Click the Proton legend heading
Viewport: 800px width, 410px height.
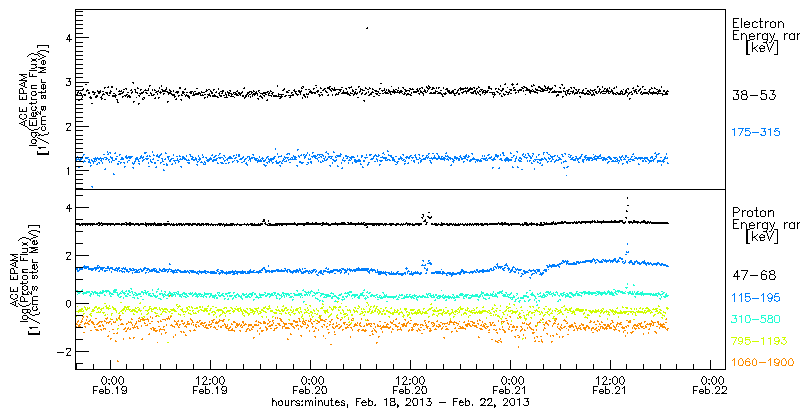pyautogui.click(x=753, y=212)
